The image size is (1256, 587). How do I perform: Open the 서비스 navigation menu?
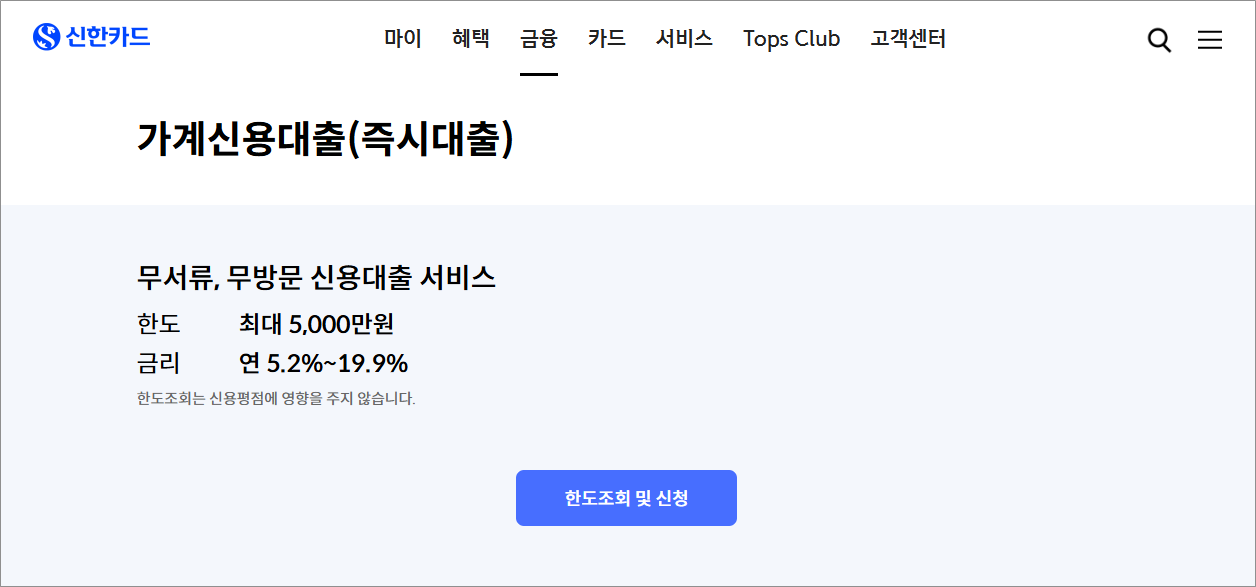click(x=683, y=38)
